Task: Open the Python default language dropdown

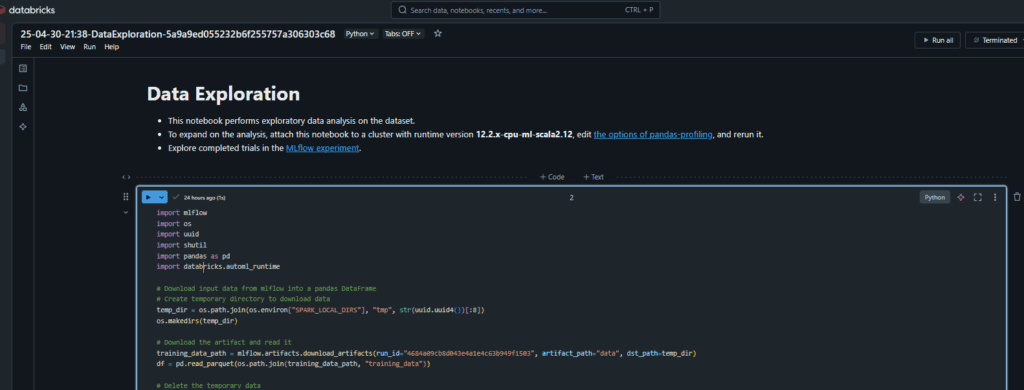Action: pos(360,33)
